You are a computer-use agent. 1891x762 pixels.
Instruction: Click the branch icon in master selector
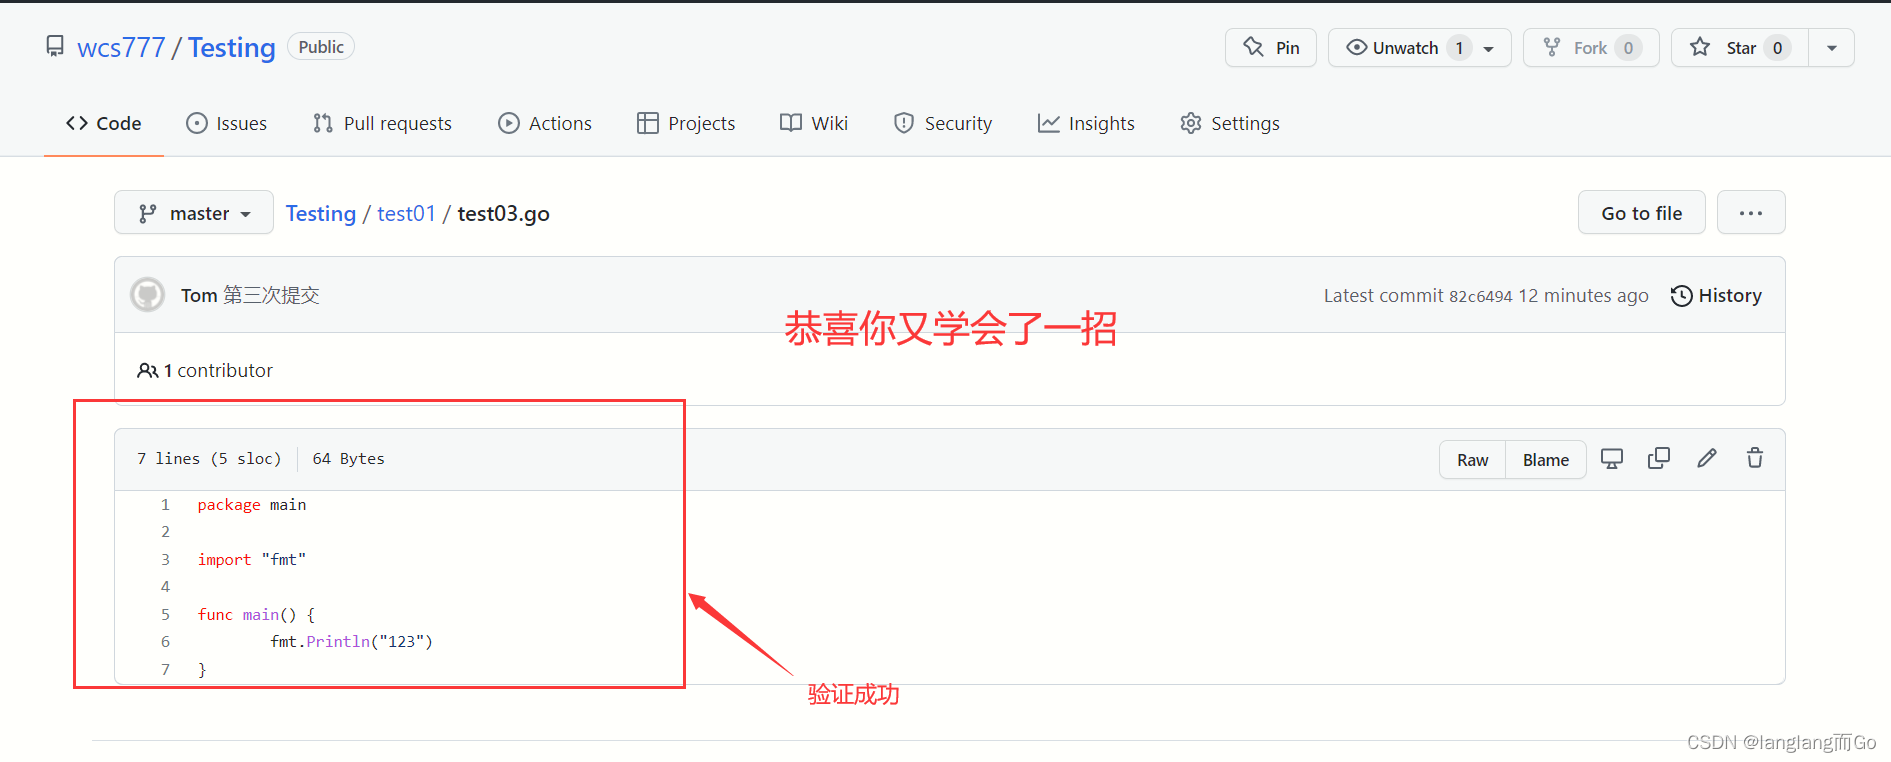click(148, 213)
